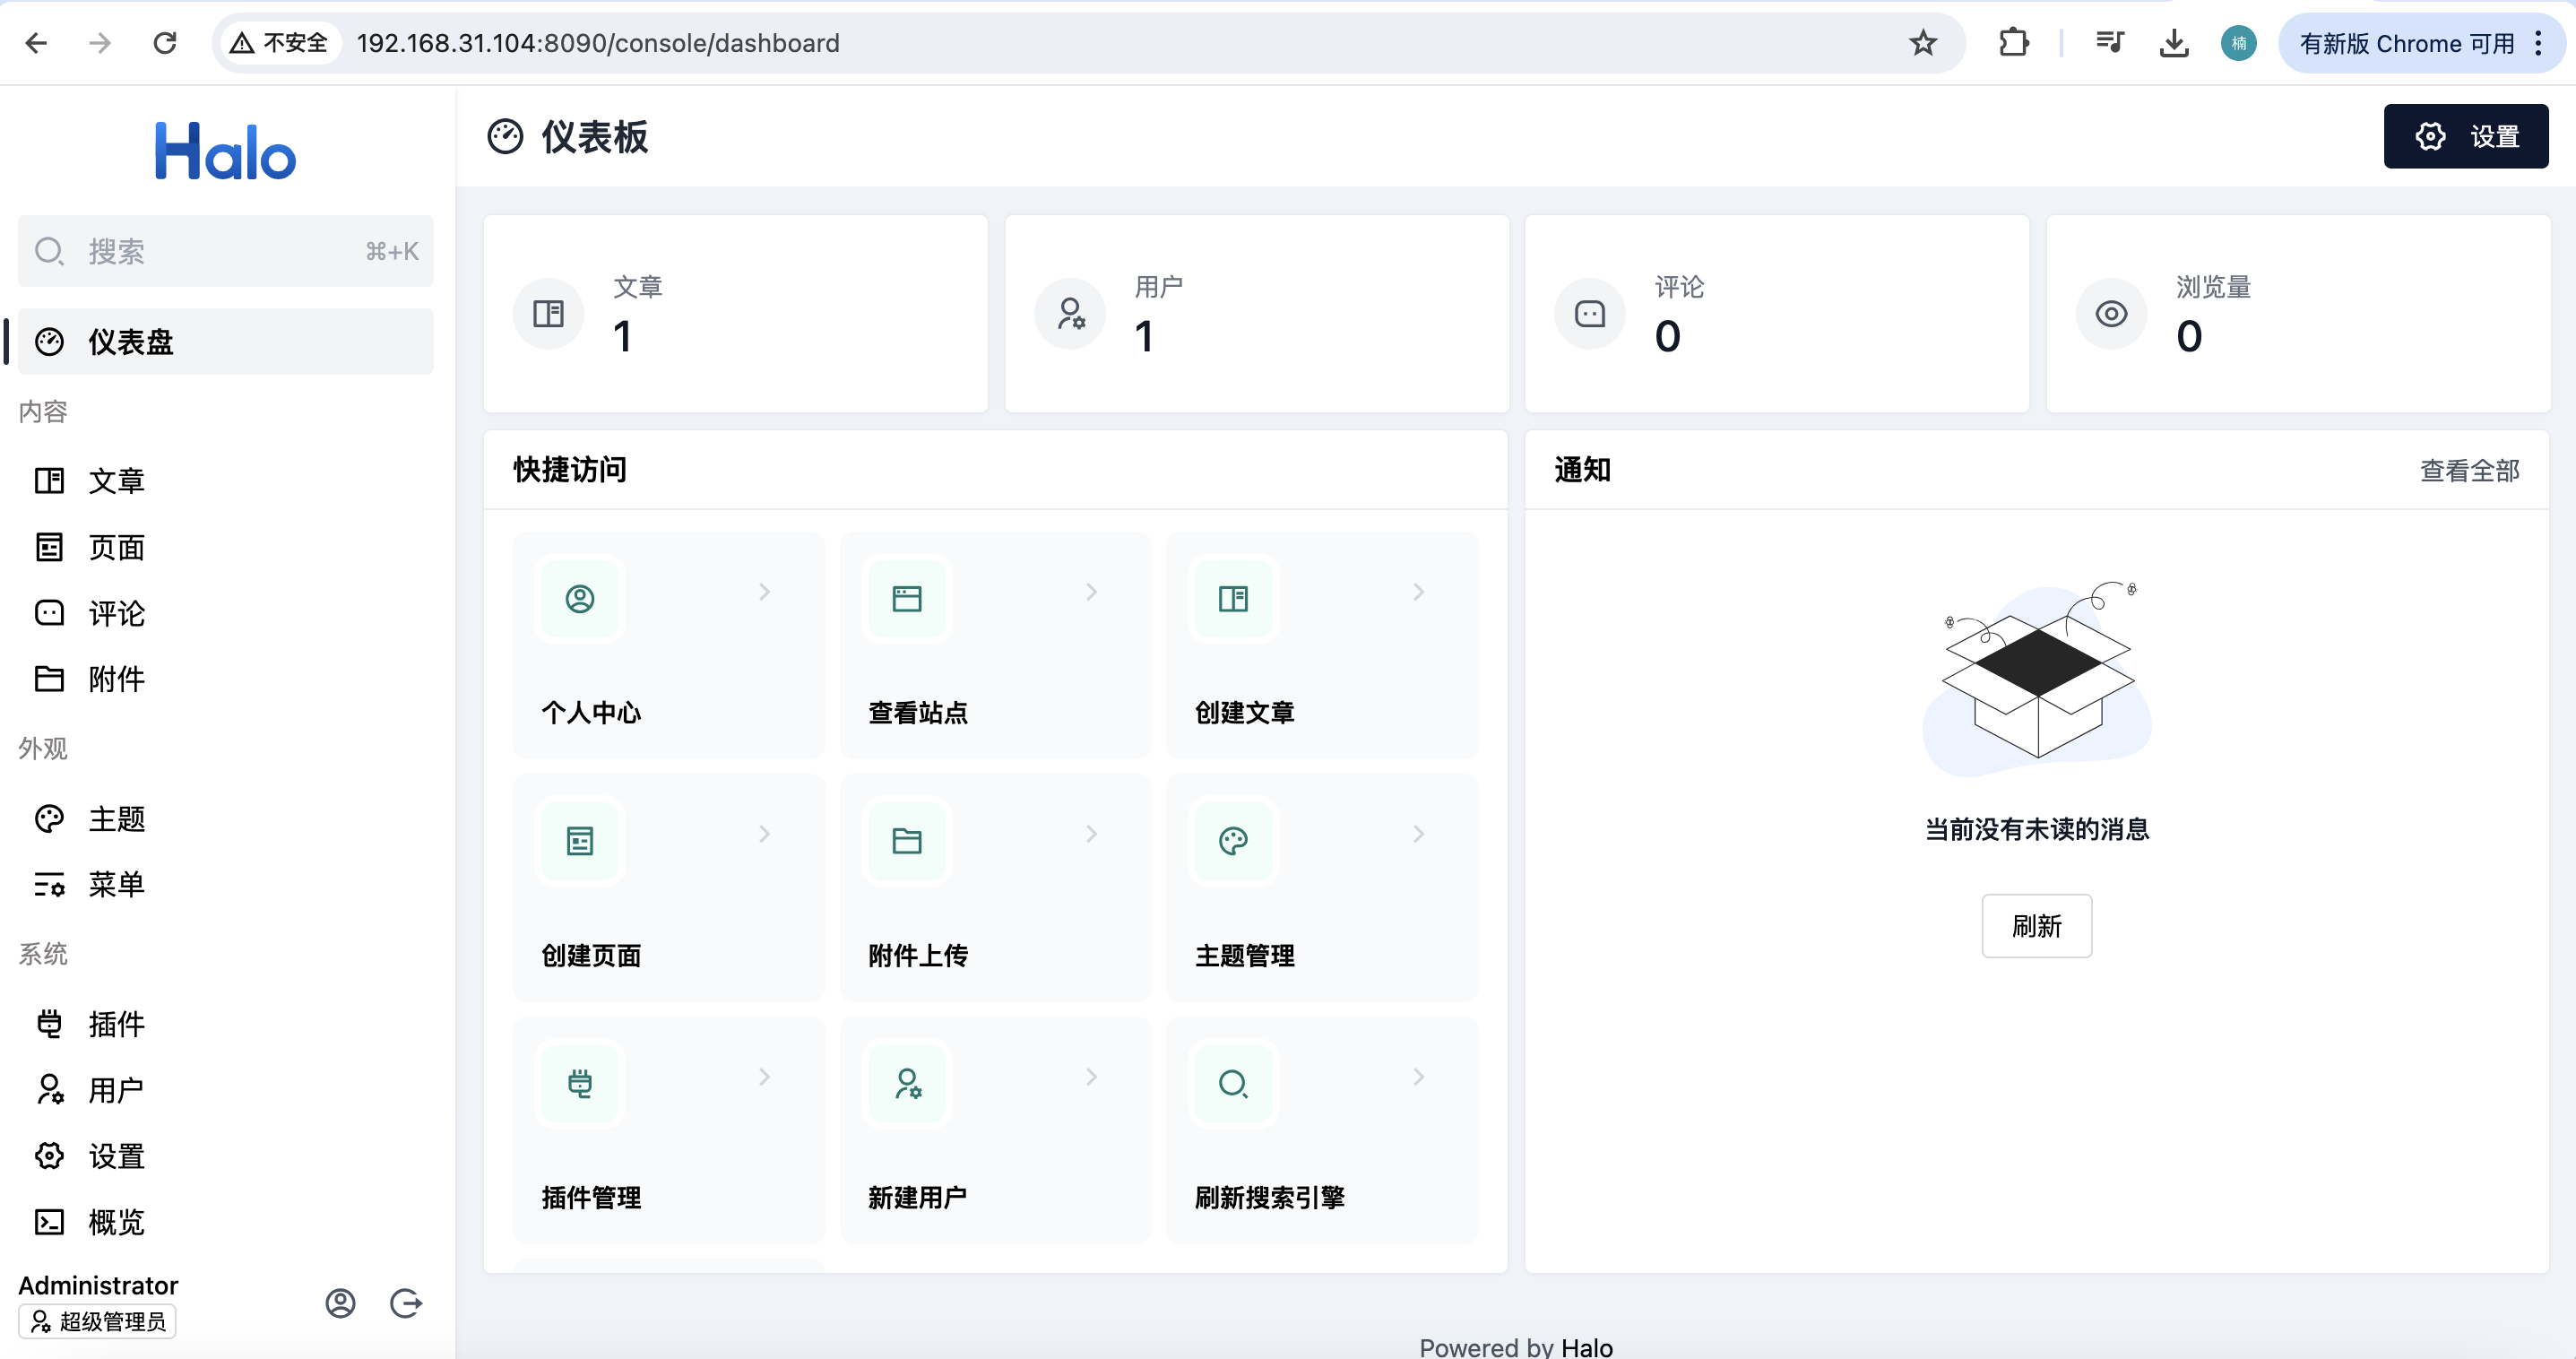
Task: Click chevron on the 新建用户 card
Action: 1092,1077
